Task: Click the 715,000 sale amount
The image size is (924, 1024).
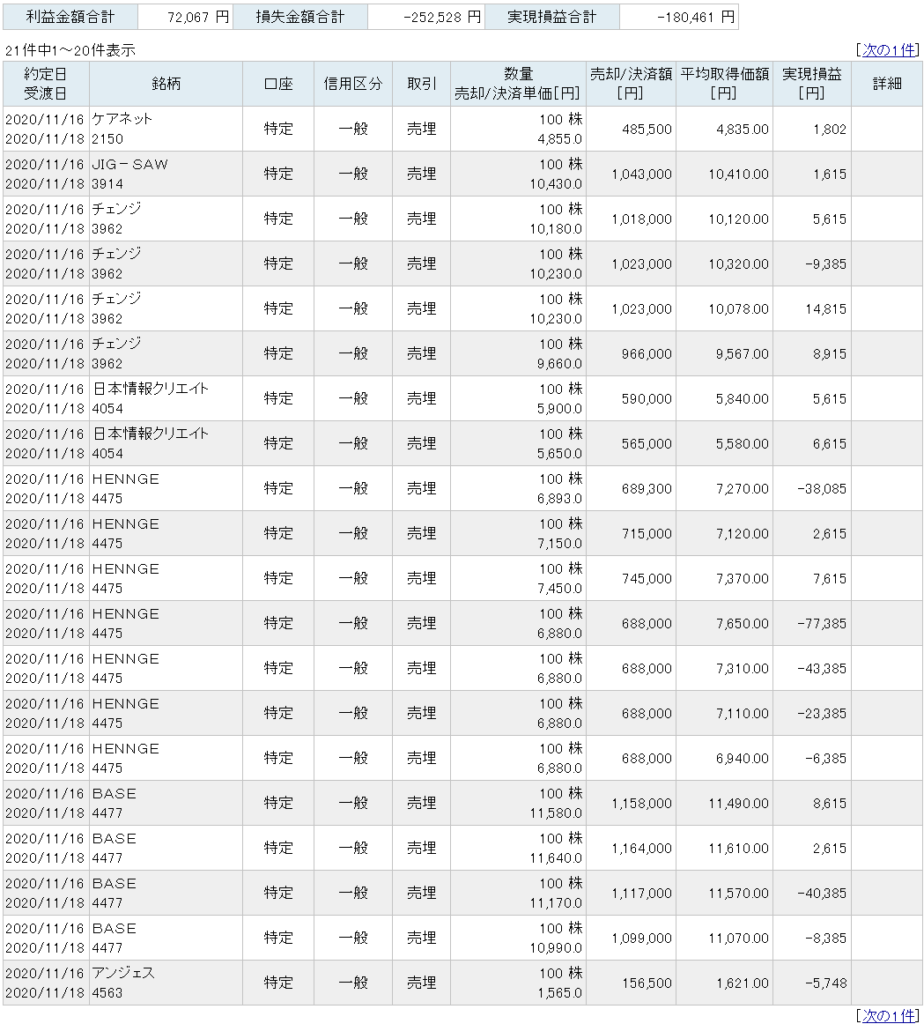Action: (646, 534)
